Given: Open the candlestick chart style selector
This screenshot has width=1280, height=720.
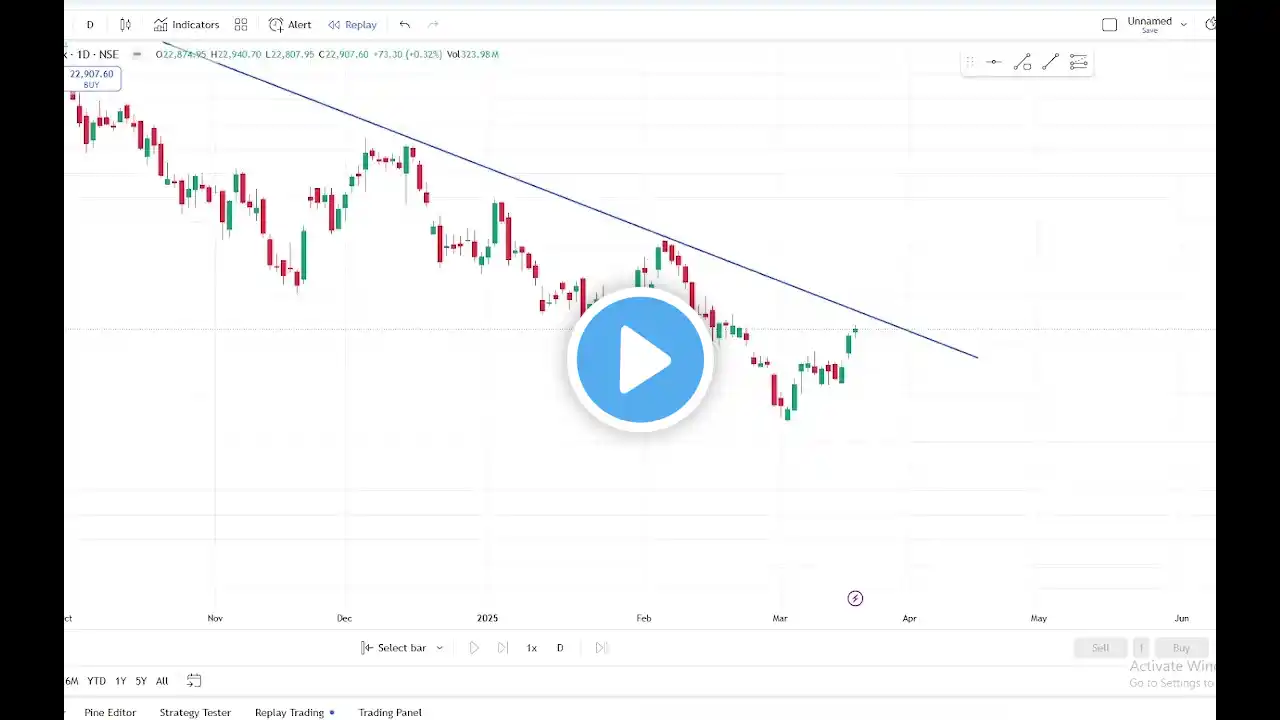Looking at the screenshot, I should click(125, 24).
